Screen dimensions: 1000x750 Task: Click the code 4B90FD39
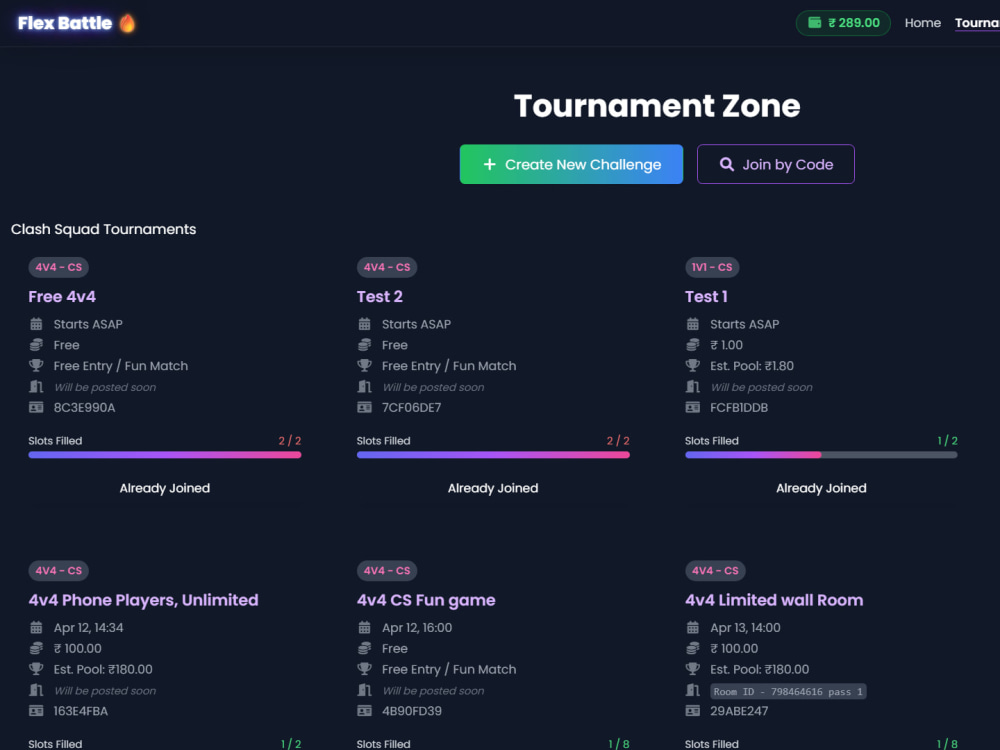tap(411, 711)
